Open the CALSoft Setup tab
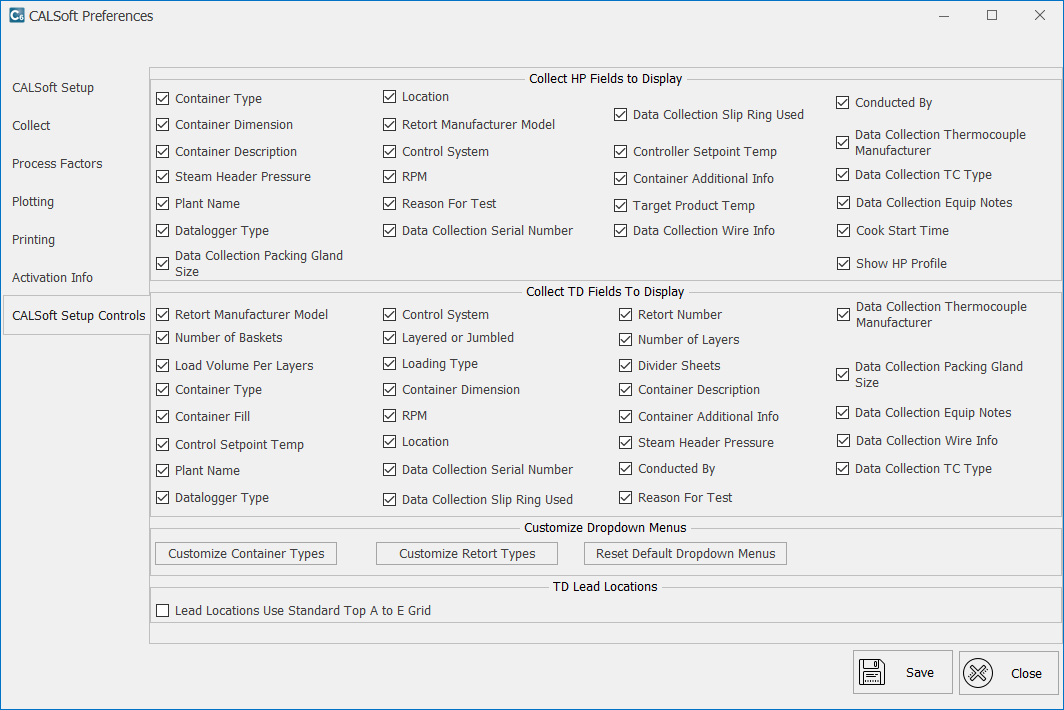 (53, 88)
